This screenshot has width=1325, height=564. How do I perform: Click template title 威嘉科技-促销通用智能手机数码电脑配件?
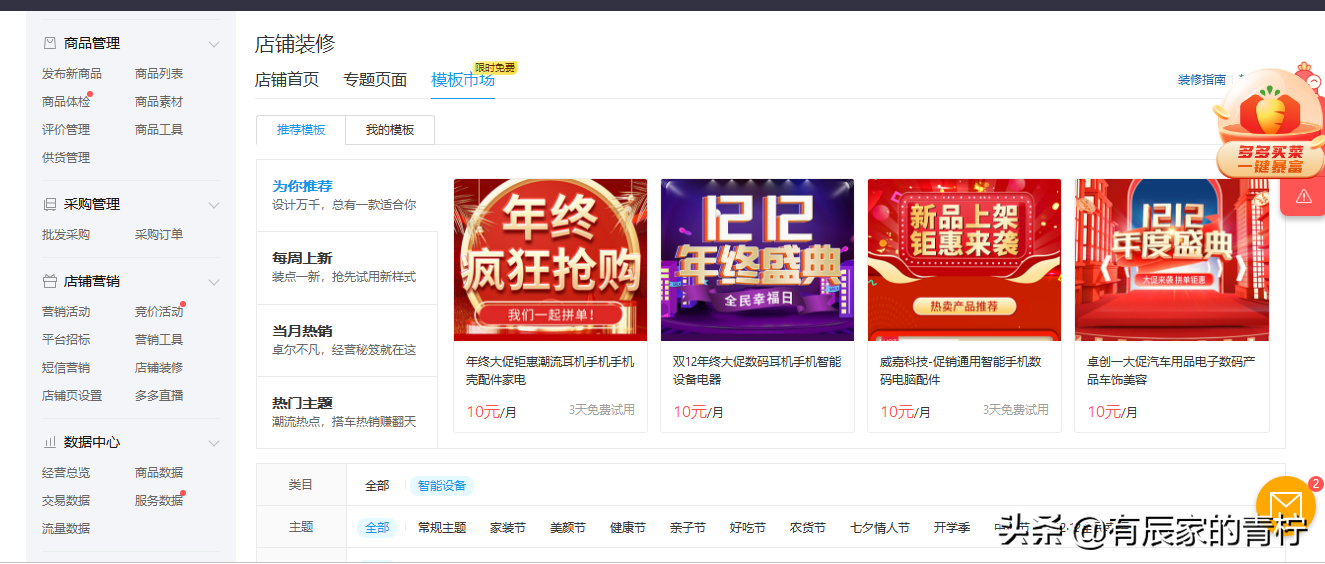click(960, 371)
